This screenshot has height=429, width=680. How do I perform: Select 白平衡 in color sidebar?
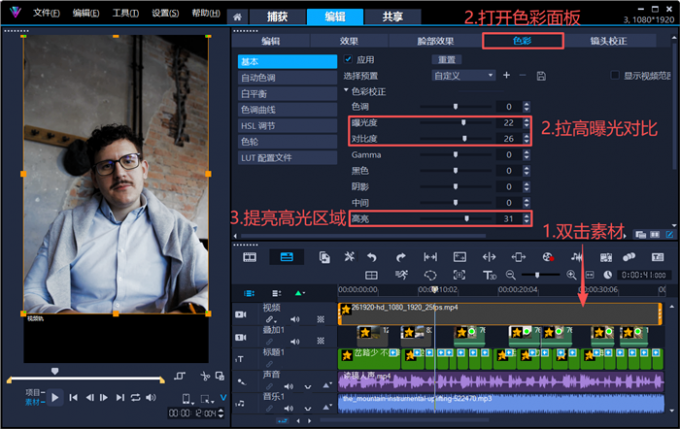point(287,94)
